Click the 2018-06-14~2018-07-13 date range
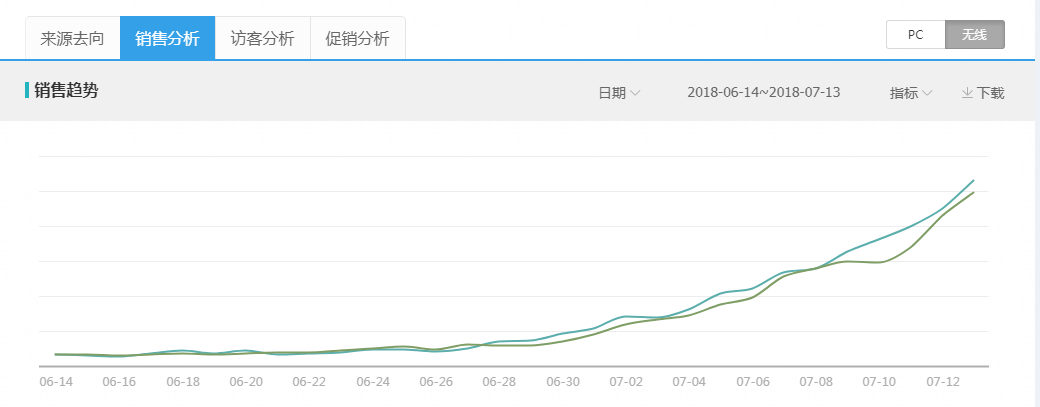Image resolution: width=1040 pixels, height=407 pixels. (763, 93)
